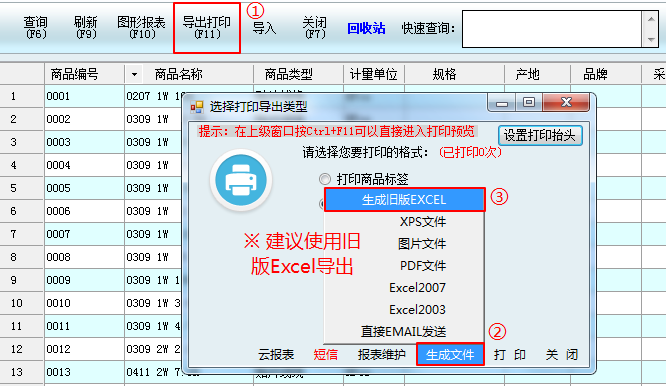Click quick search scrollbar down arrow

pyautogui.click(x=651, y=39)
